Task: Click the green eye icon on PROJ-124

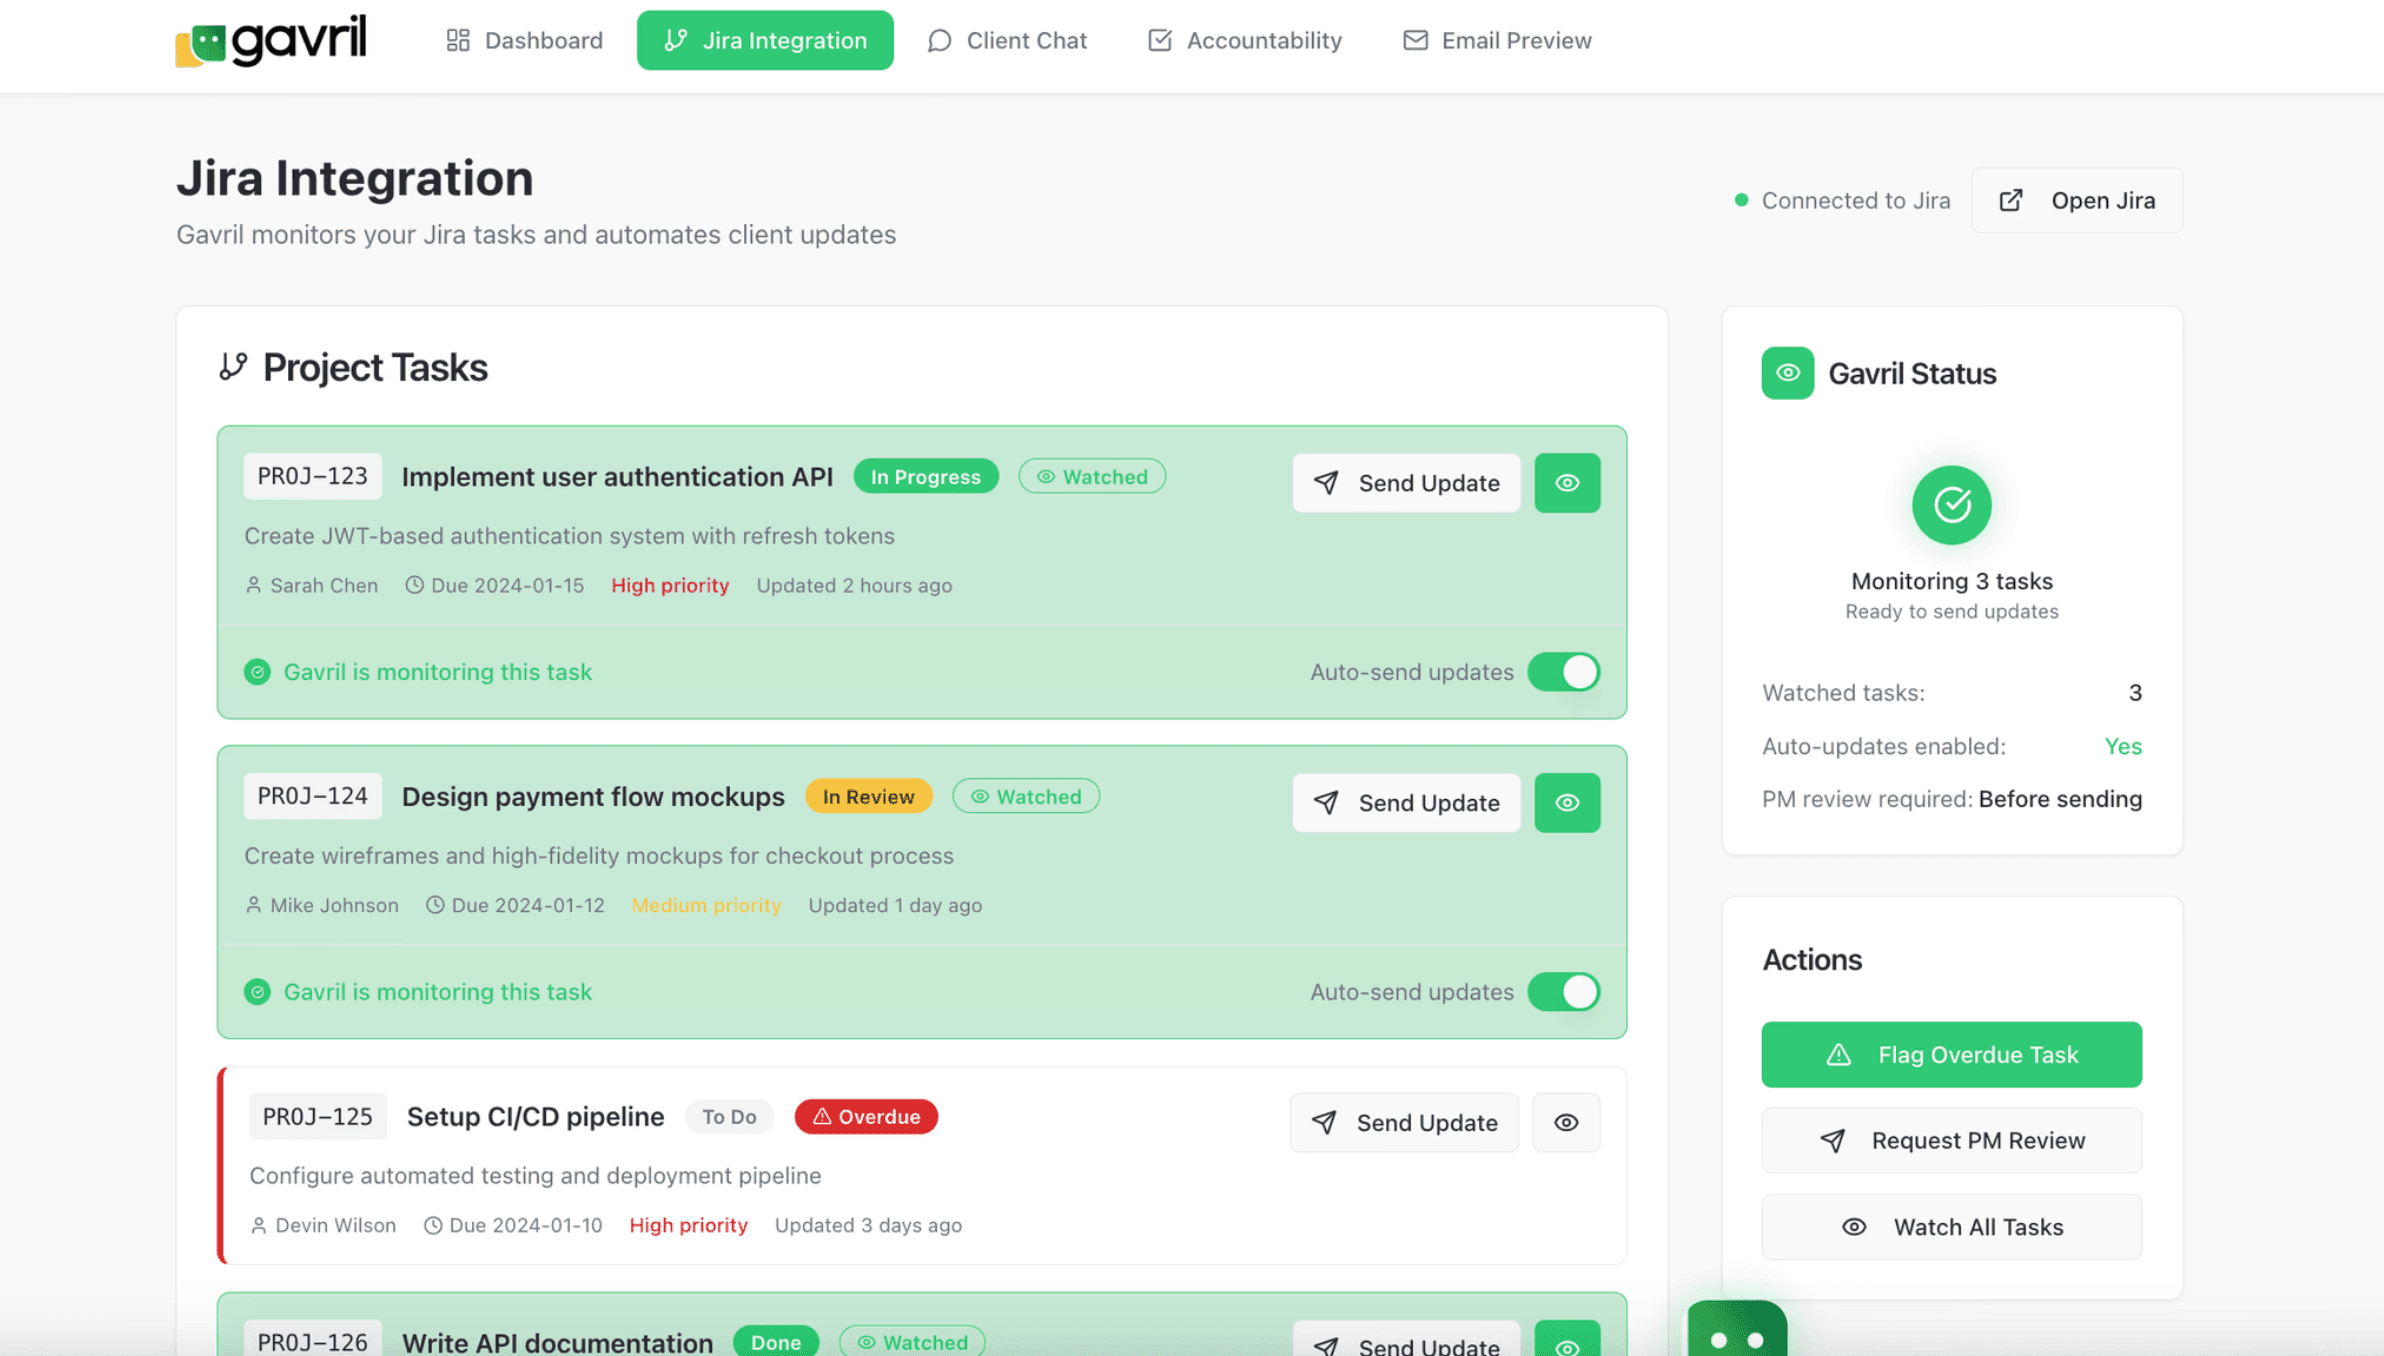Action: [x=1567, y=803]
